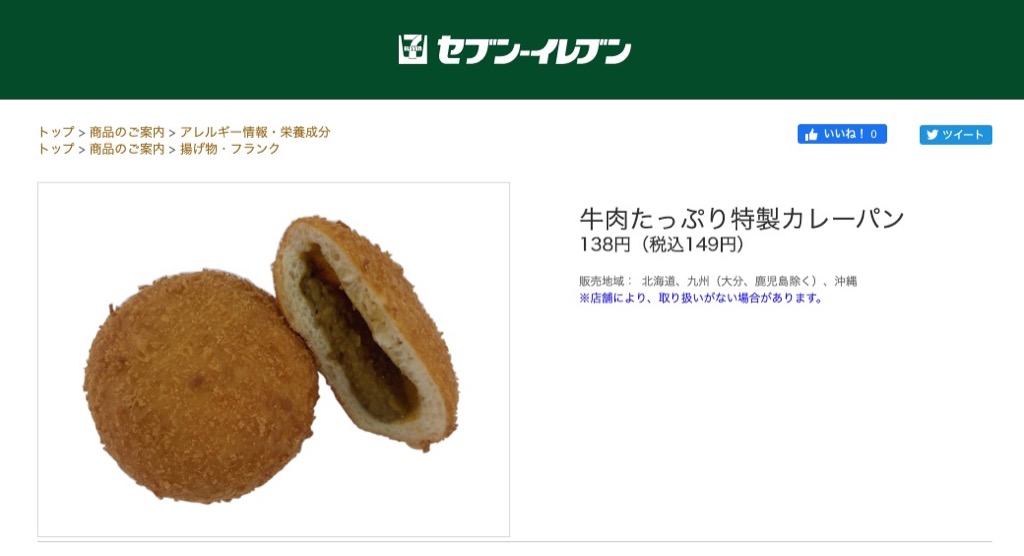The image size is (1024, 556).
Task: Open 揚げ物・フランク category link
Action: pos(230,149)
